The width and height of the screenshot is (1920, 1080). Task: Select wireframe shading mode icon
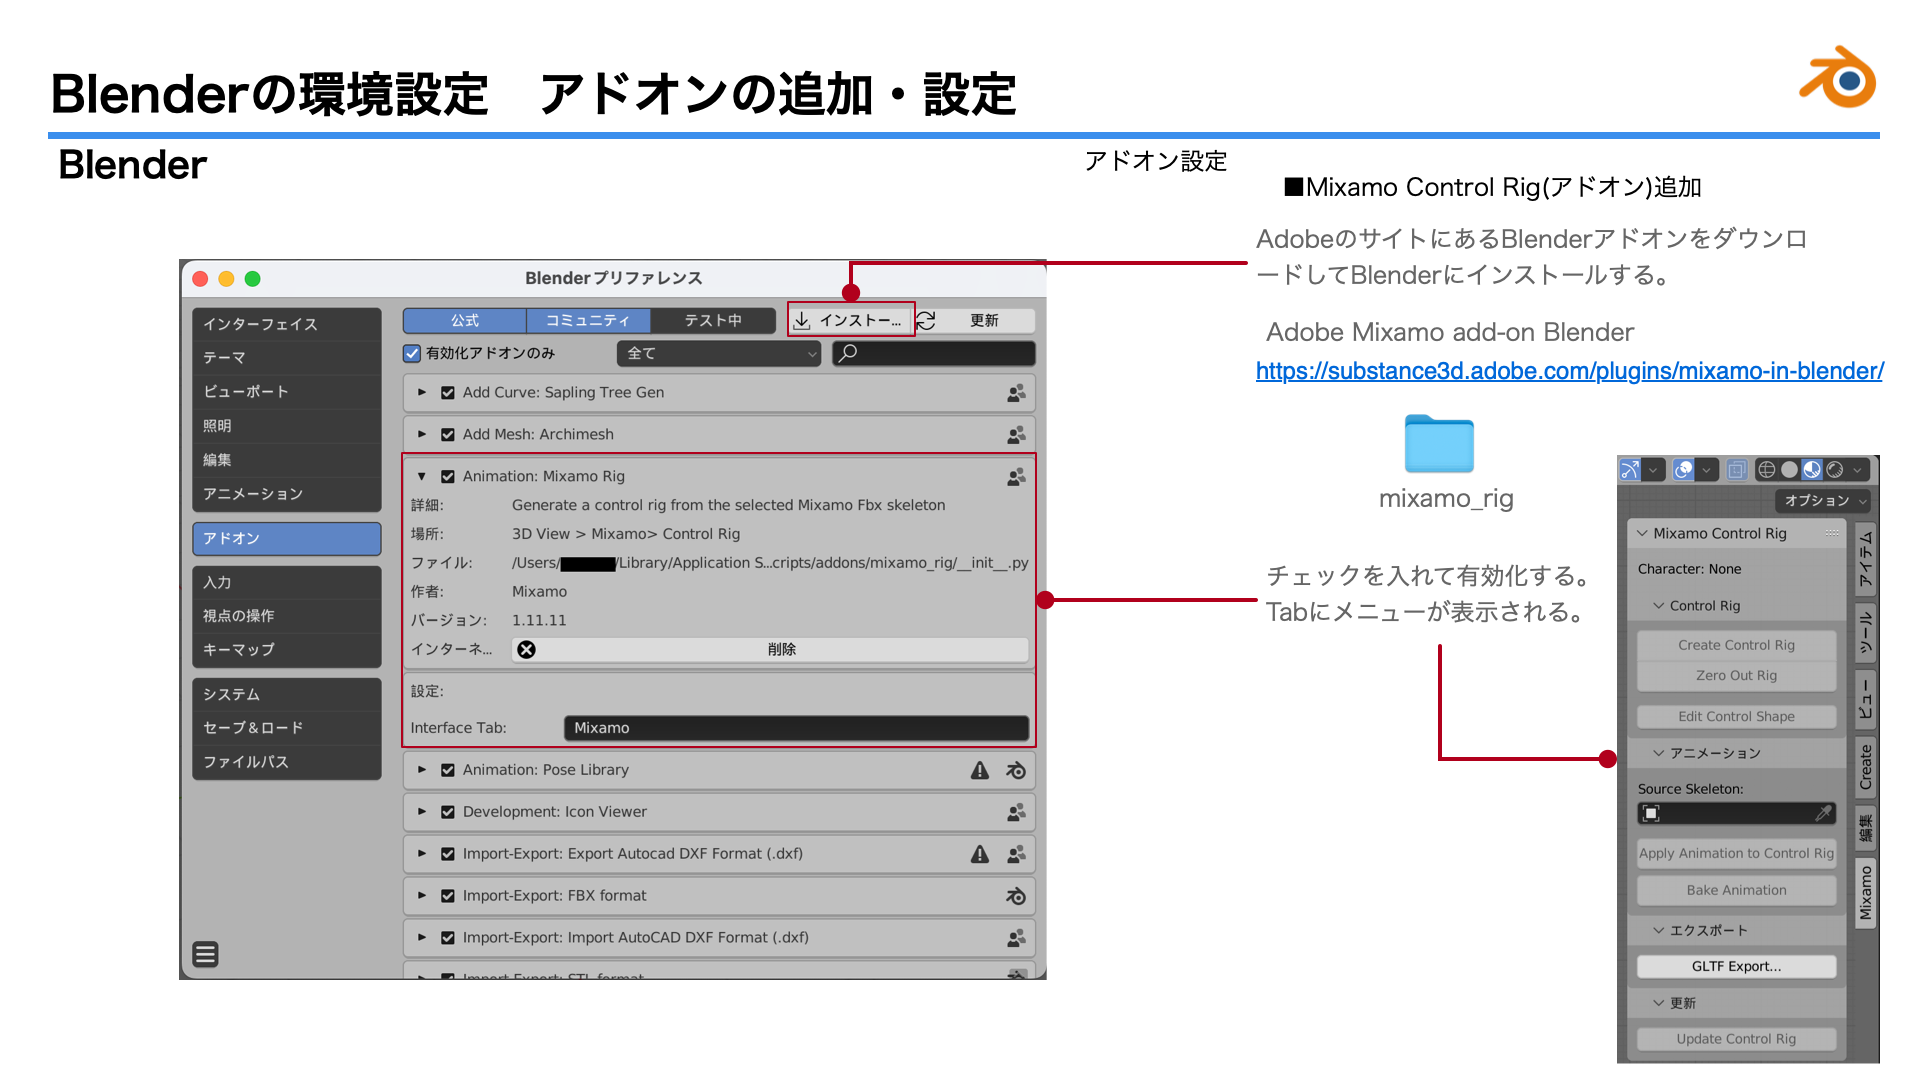pyautogui.click(x=1767, y=469)
